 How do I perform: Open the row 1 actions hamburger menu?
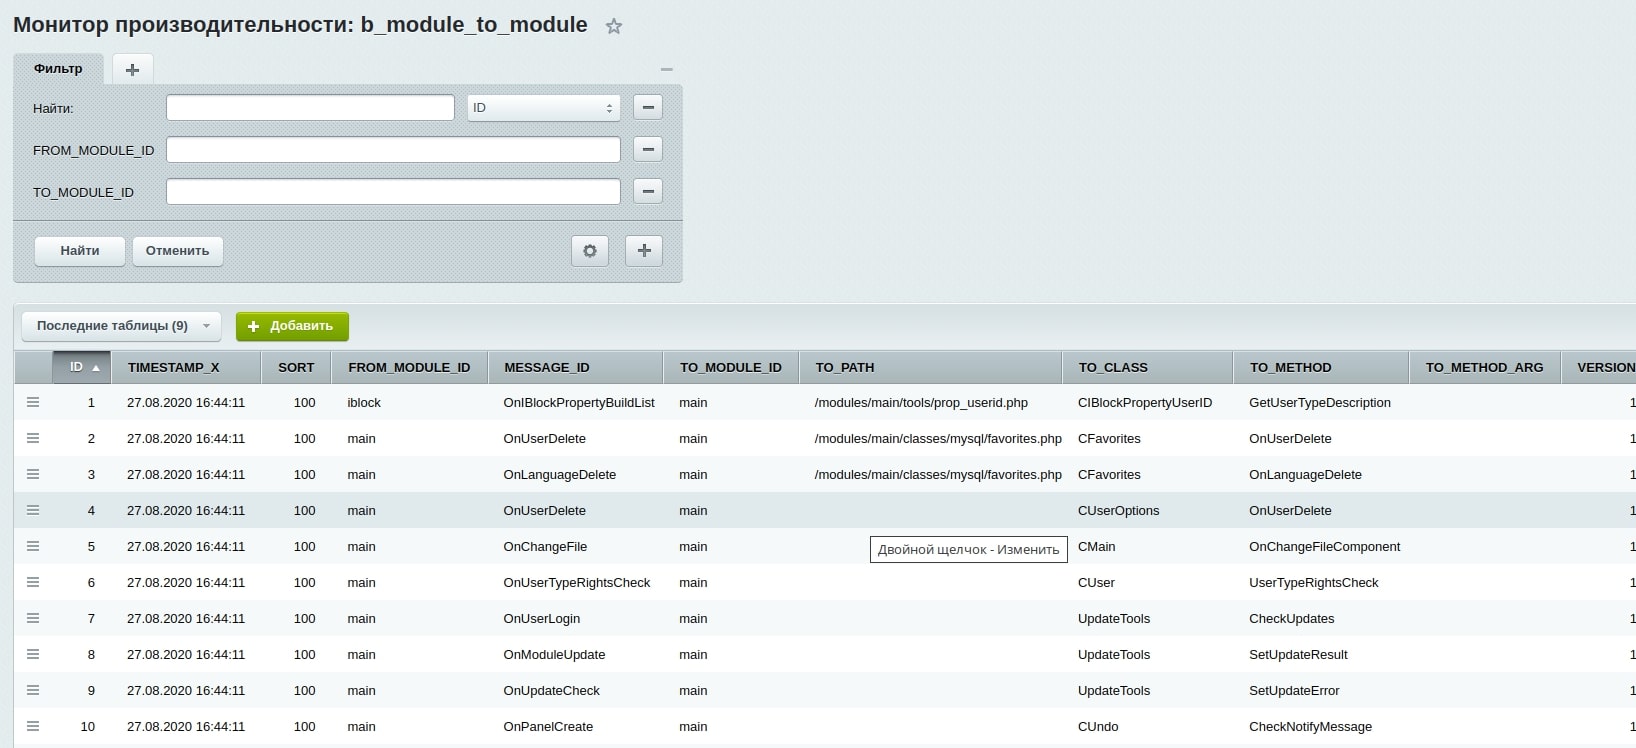[33, 402]
